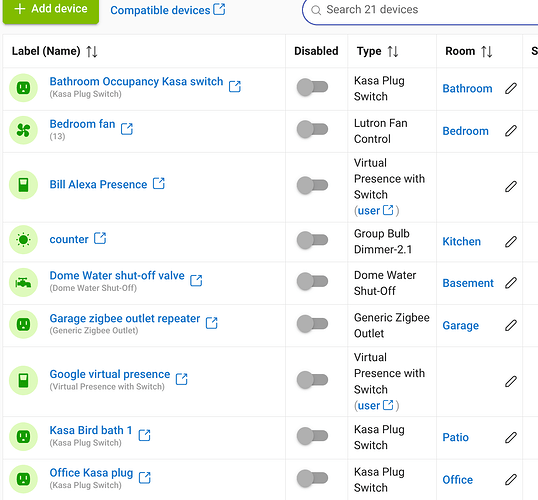This screenshot has height=500, width=538.
Task: Edit the Patio room with pencil icon
Action: click(x=511, y=437)
